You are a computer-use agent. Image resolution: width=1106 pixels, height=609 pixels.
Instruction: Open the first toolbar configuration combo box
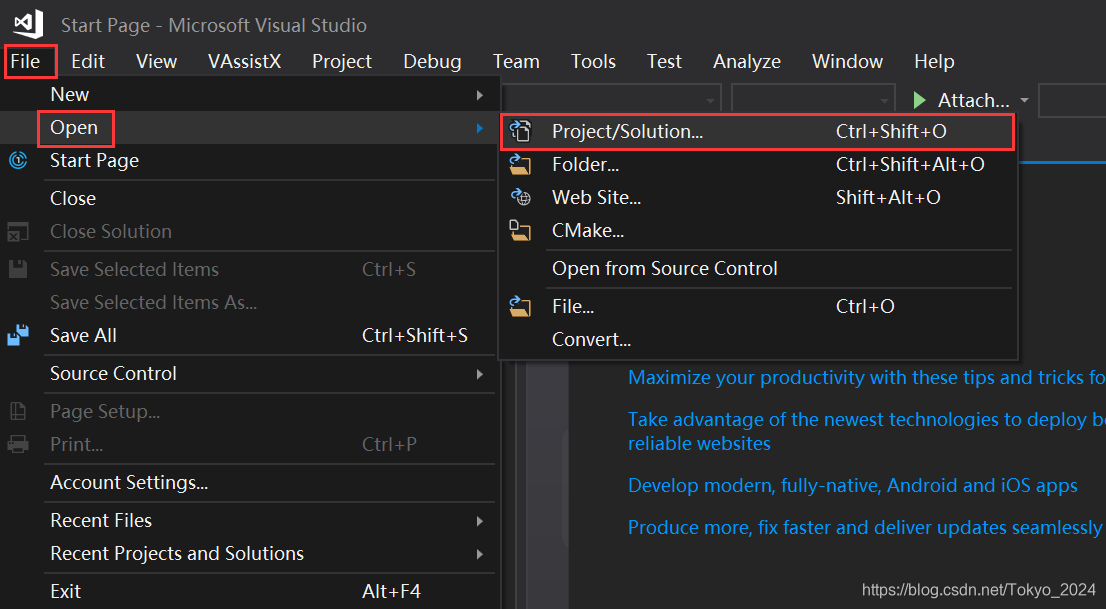tap(612, 100)
